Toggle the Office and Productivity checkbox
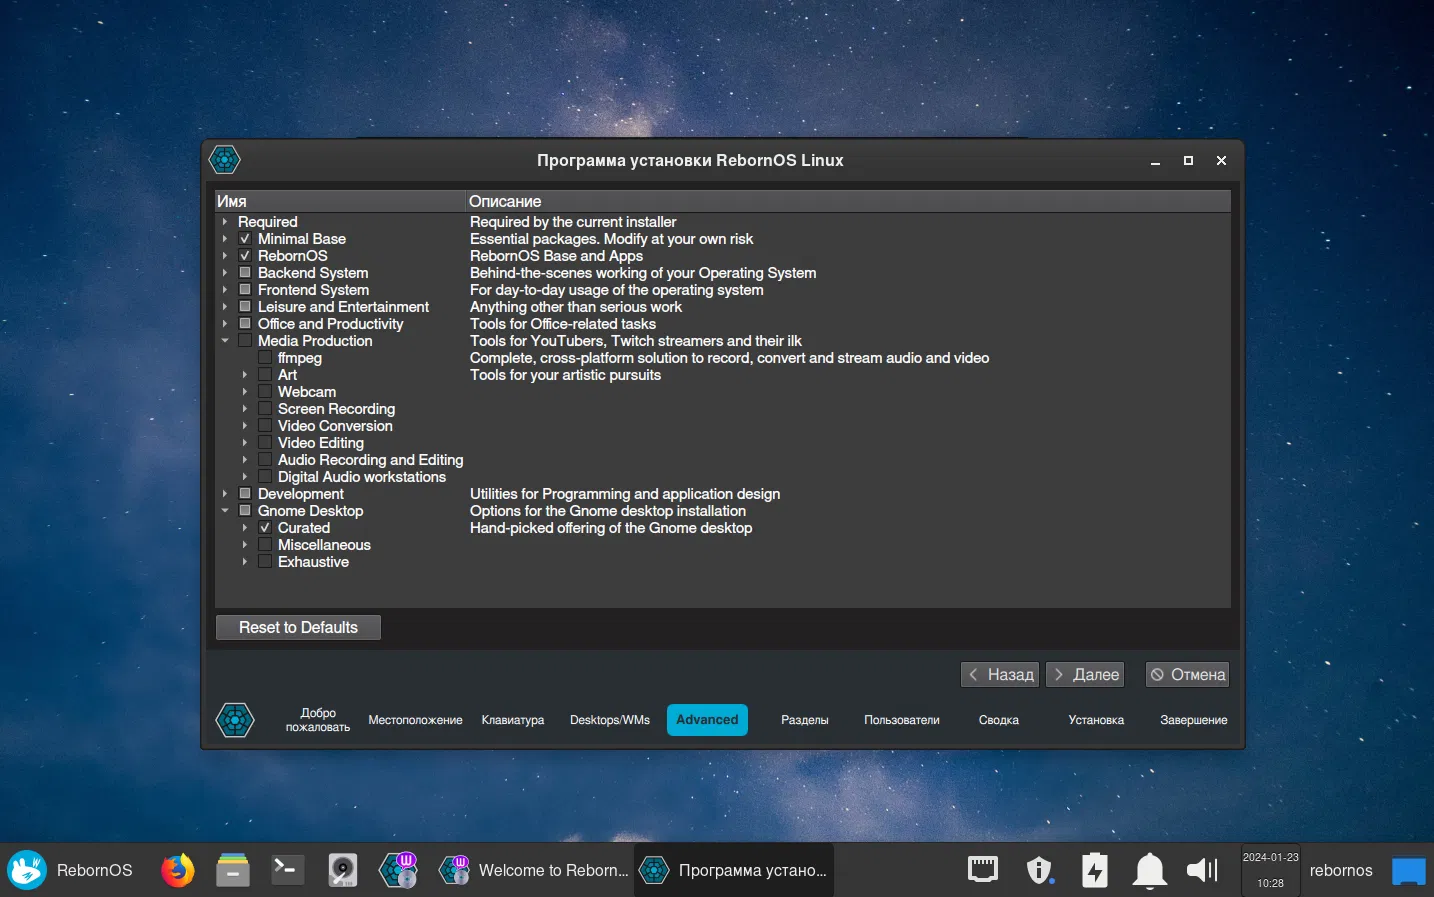 (x=245, y=324)
